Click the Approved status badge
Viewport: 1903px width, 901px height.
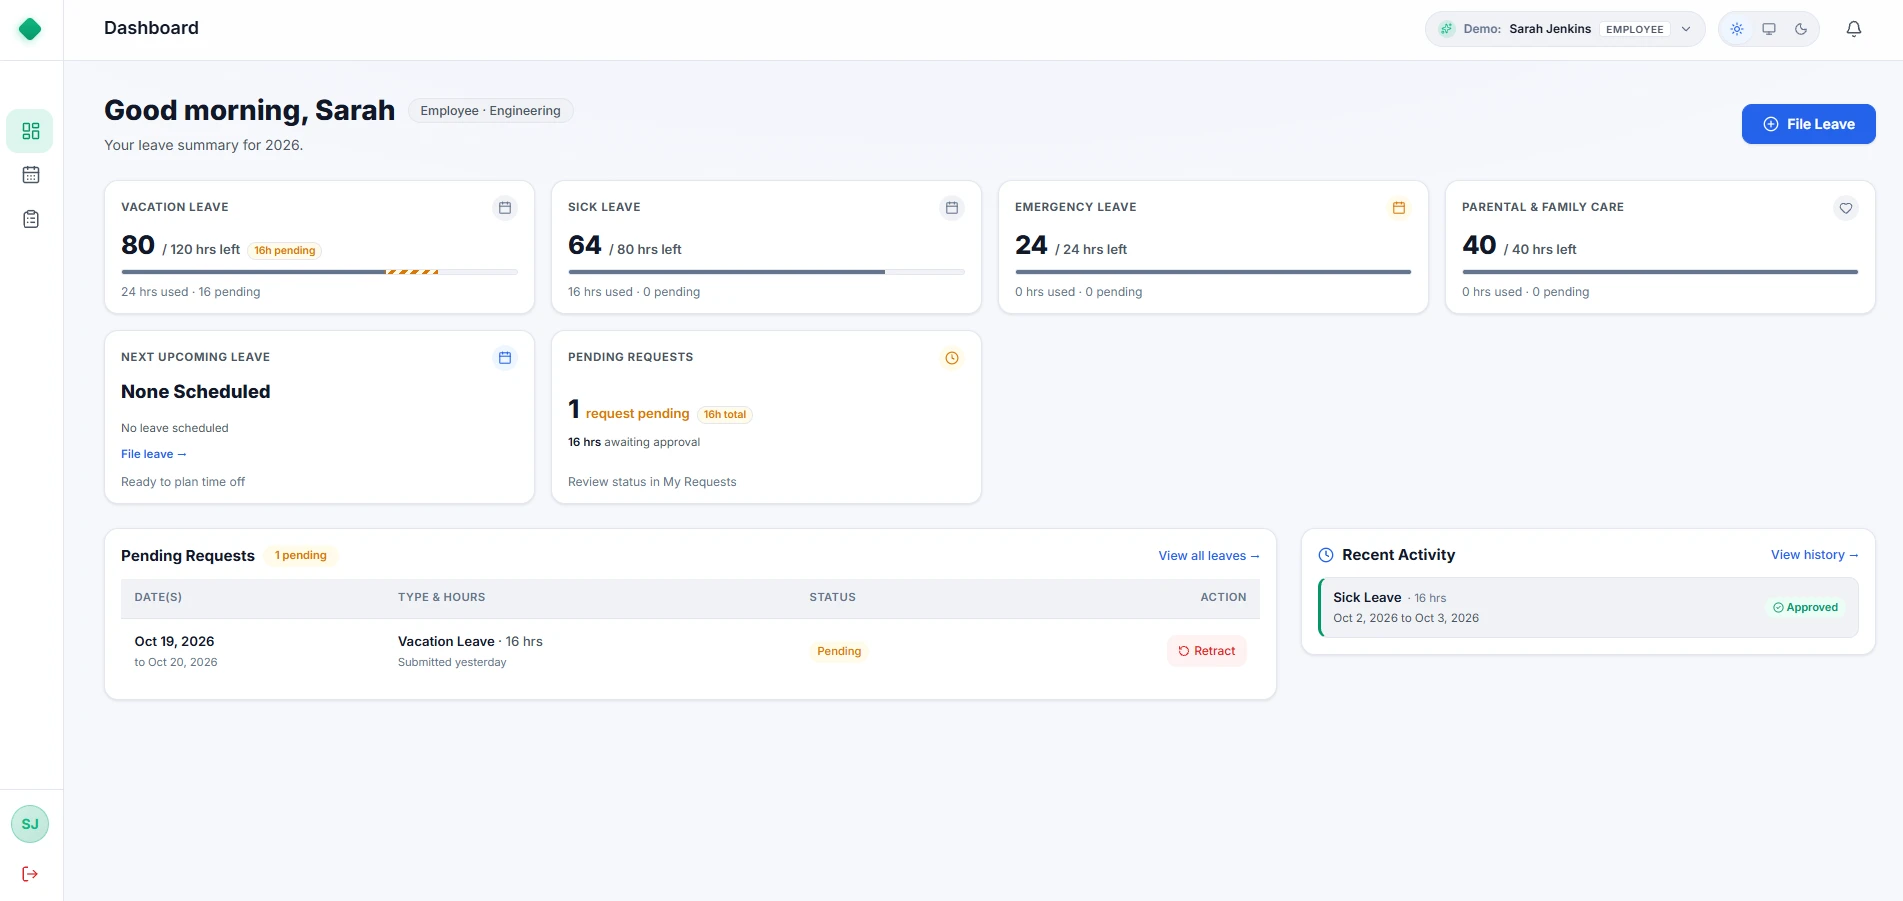1805,607
